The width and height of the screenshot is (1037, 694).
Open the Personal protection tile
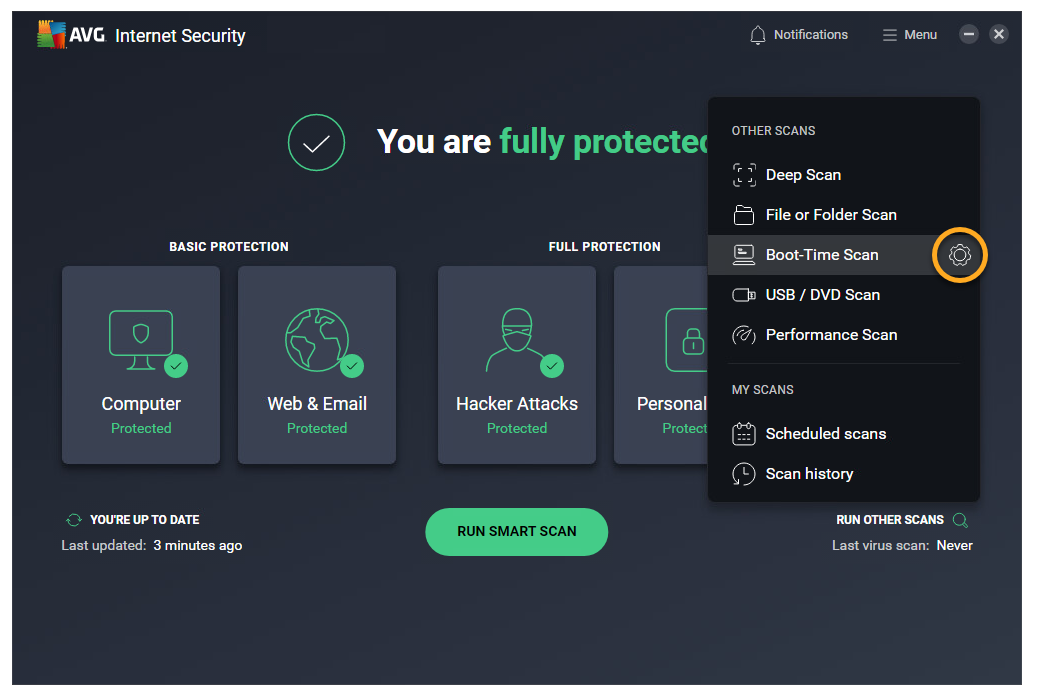(661, 365)
